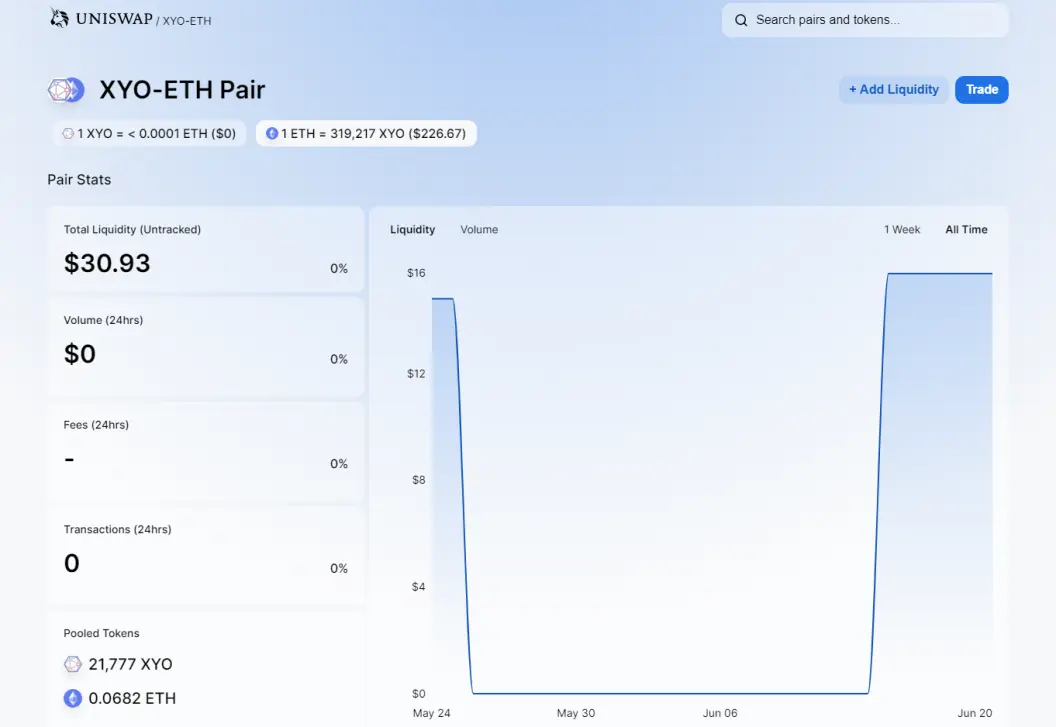Click the Pooled Tokens label
This screenshot has width=1056, height=727.
point(101,633)
